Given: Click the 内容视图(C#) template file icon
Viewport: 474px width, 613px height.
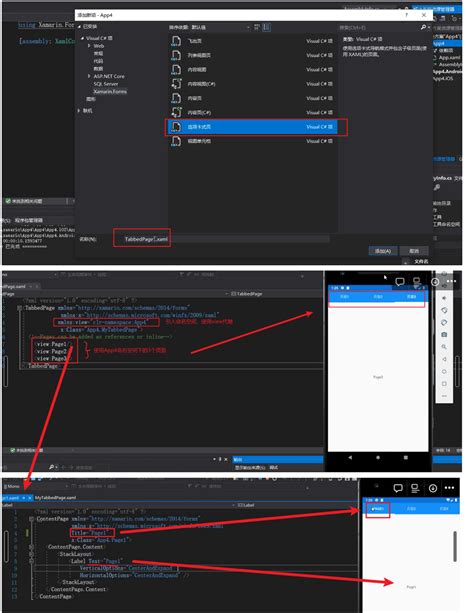Looking at the screenshot, I should point(176,84).
